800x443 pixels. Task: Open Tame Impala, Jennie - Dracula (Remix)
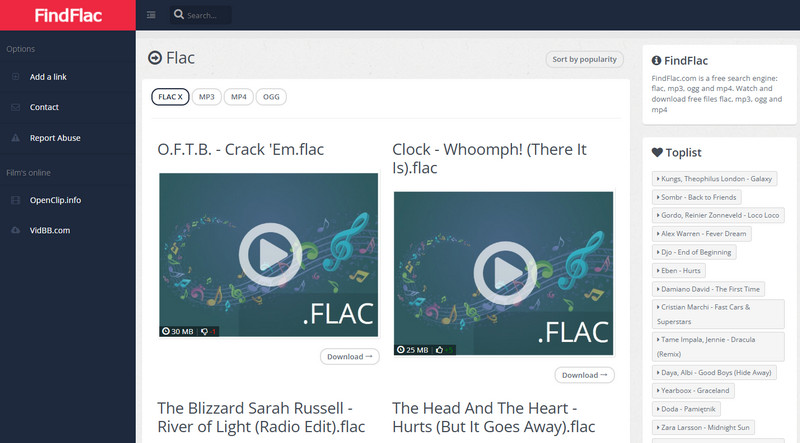click(x=718, y=347)
